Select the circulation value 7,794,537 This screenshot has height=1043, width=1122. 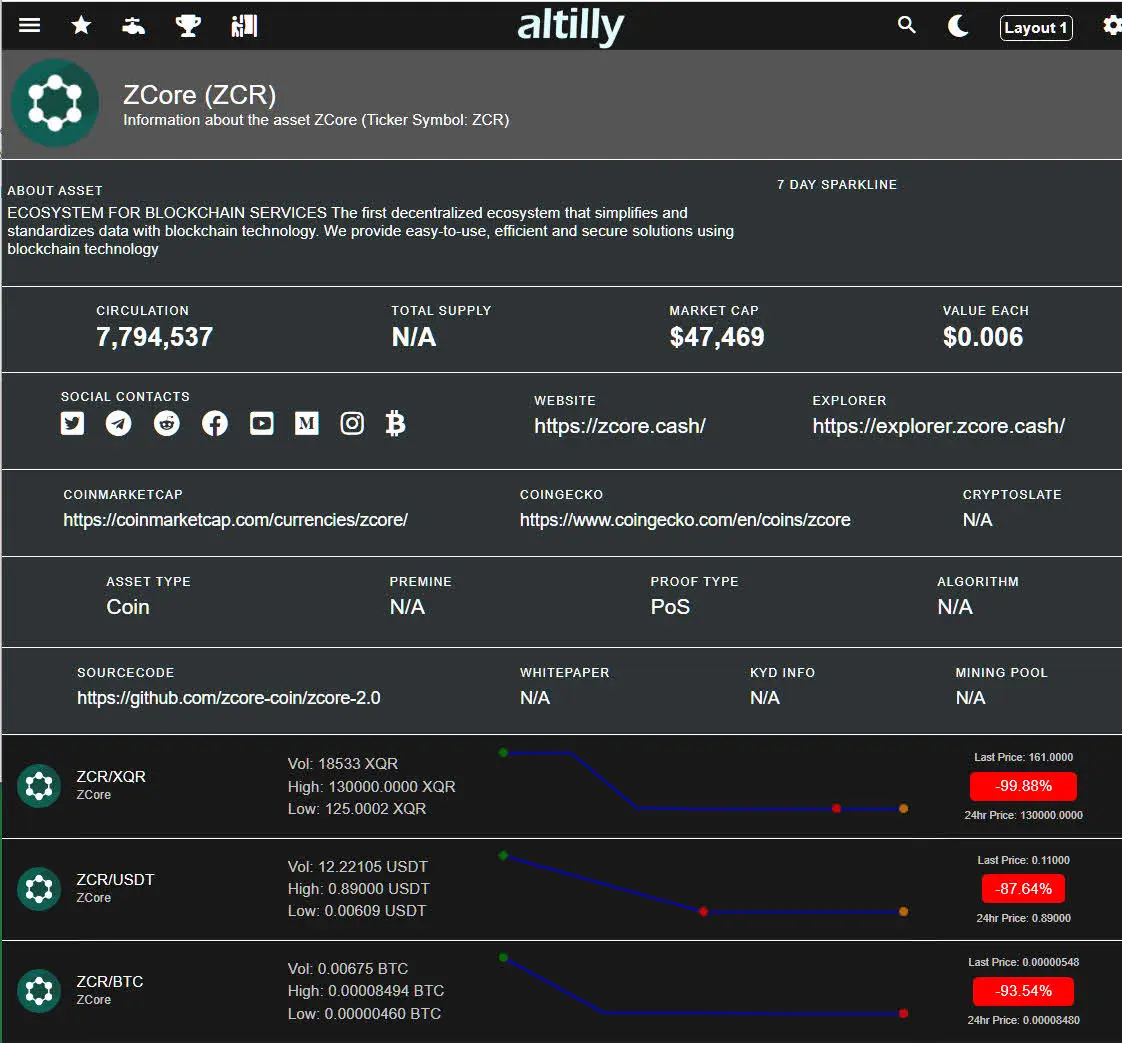[x=155, y=337]
